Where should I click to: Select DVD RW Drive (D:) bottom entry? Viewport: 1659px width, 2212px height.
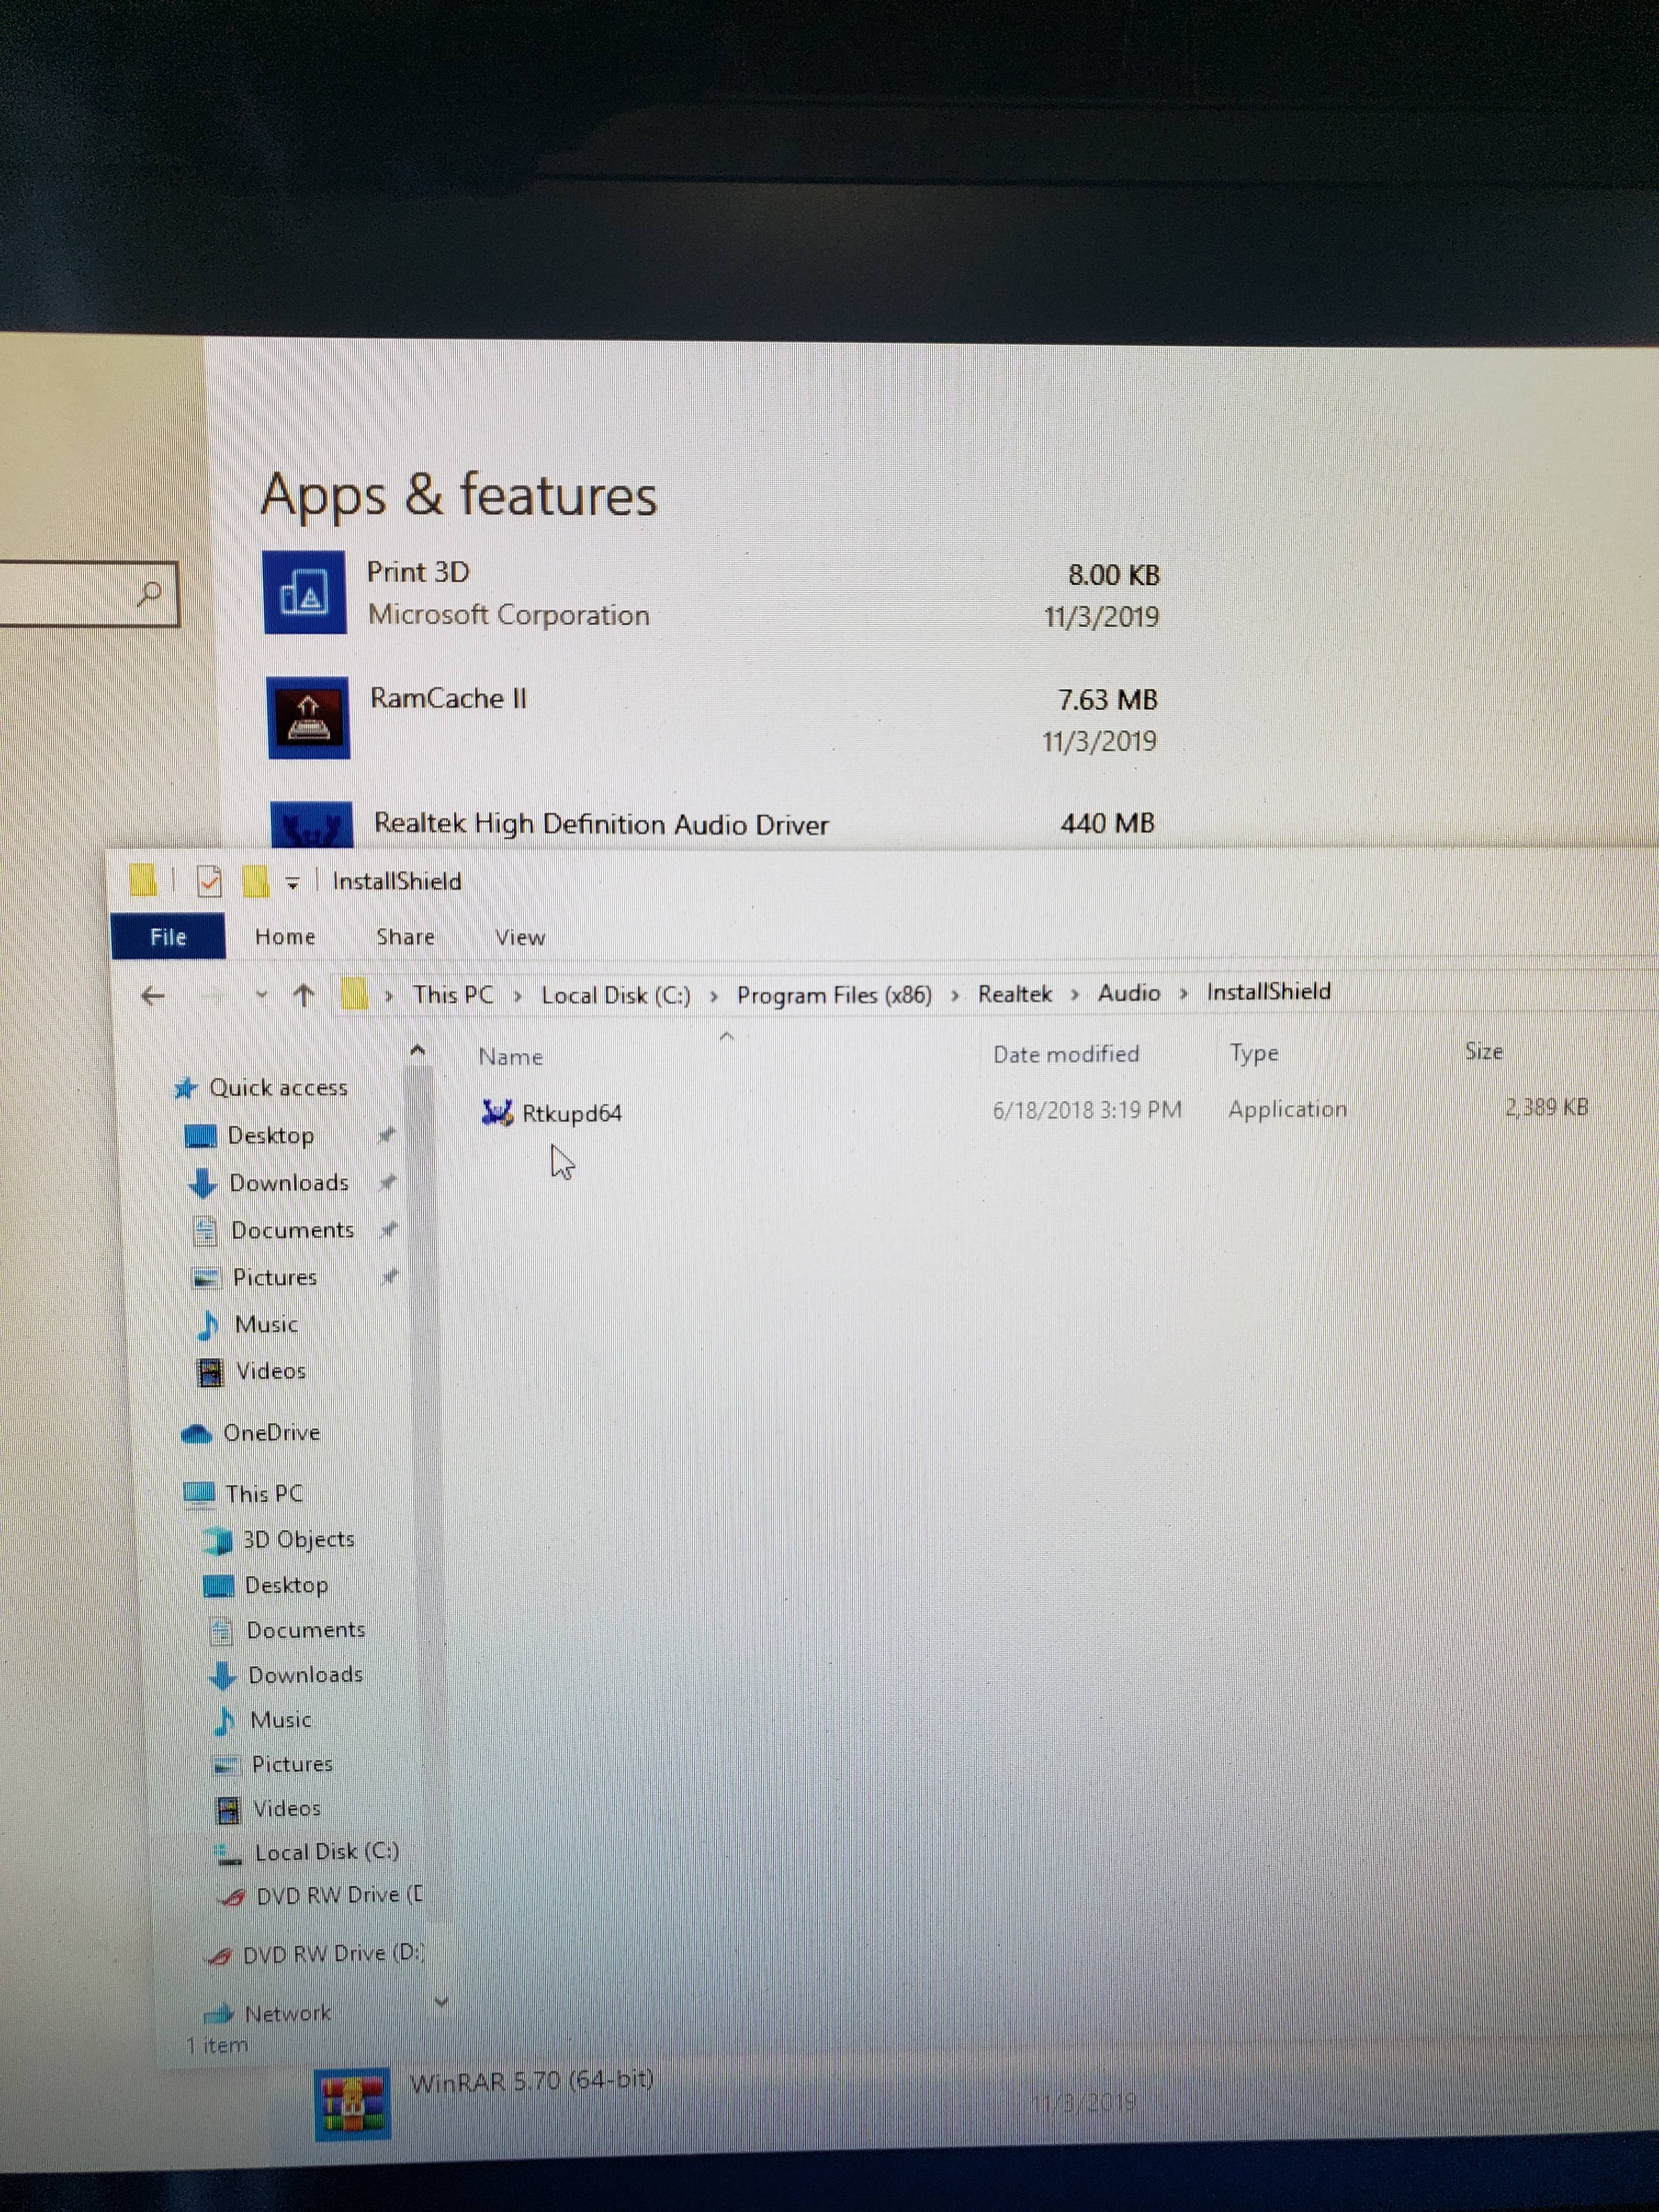(334, 1954)
